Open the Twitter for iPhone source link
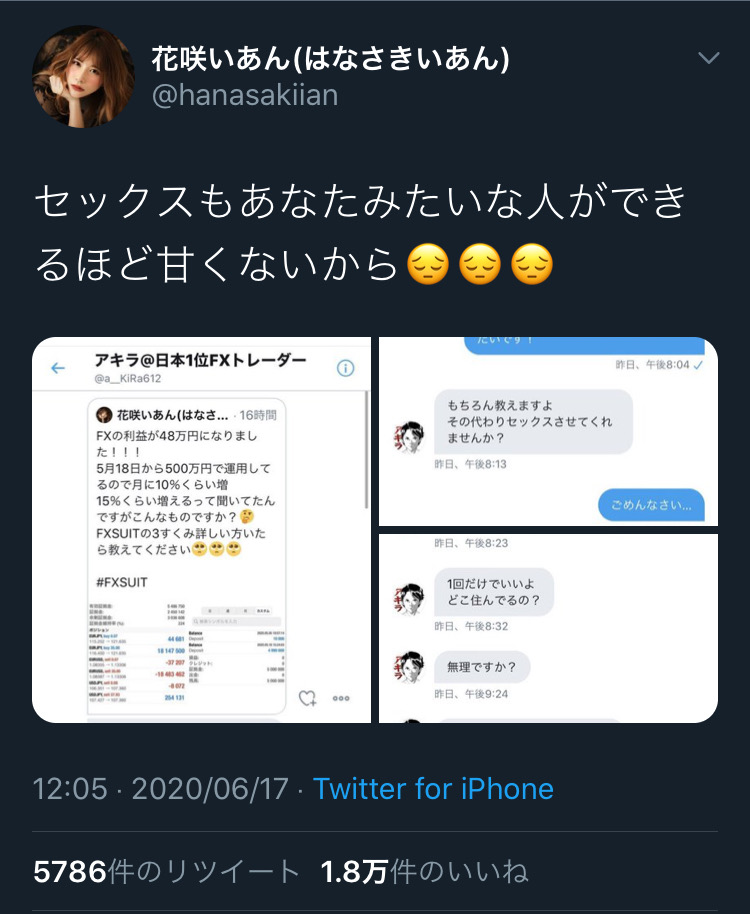 [x=433, y=789]
